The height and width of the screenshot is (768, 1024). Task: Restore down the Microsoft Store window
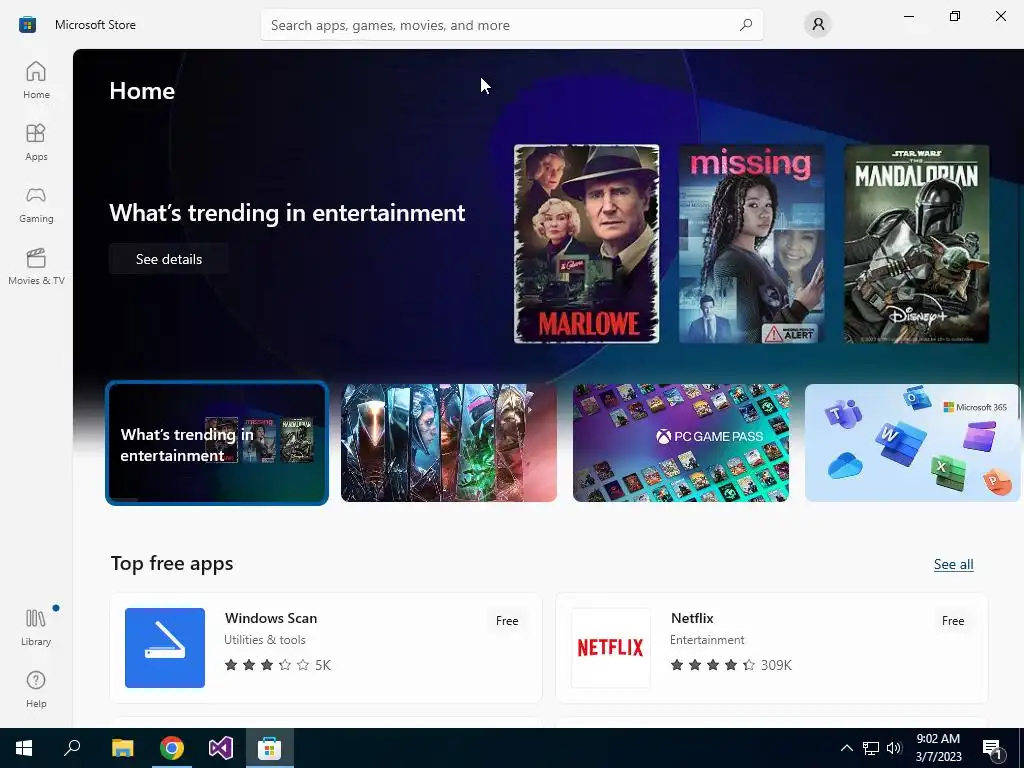955,16
